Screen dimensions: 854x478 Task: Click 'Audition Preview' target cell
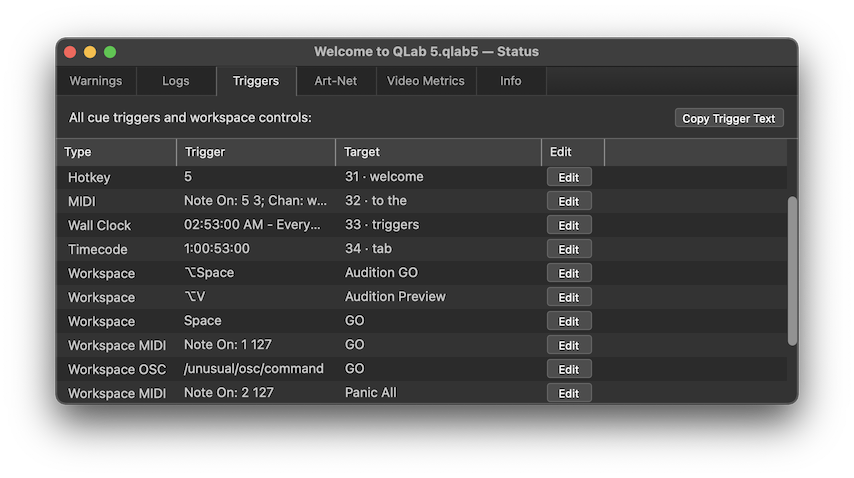[x=395, y=297]
